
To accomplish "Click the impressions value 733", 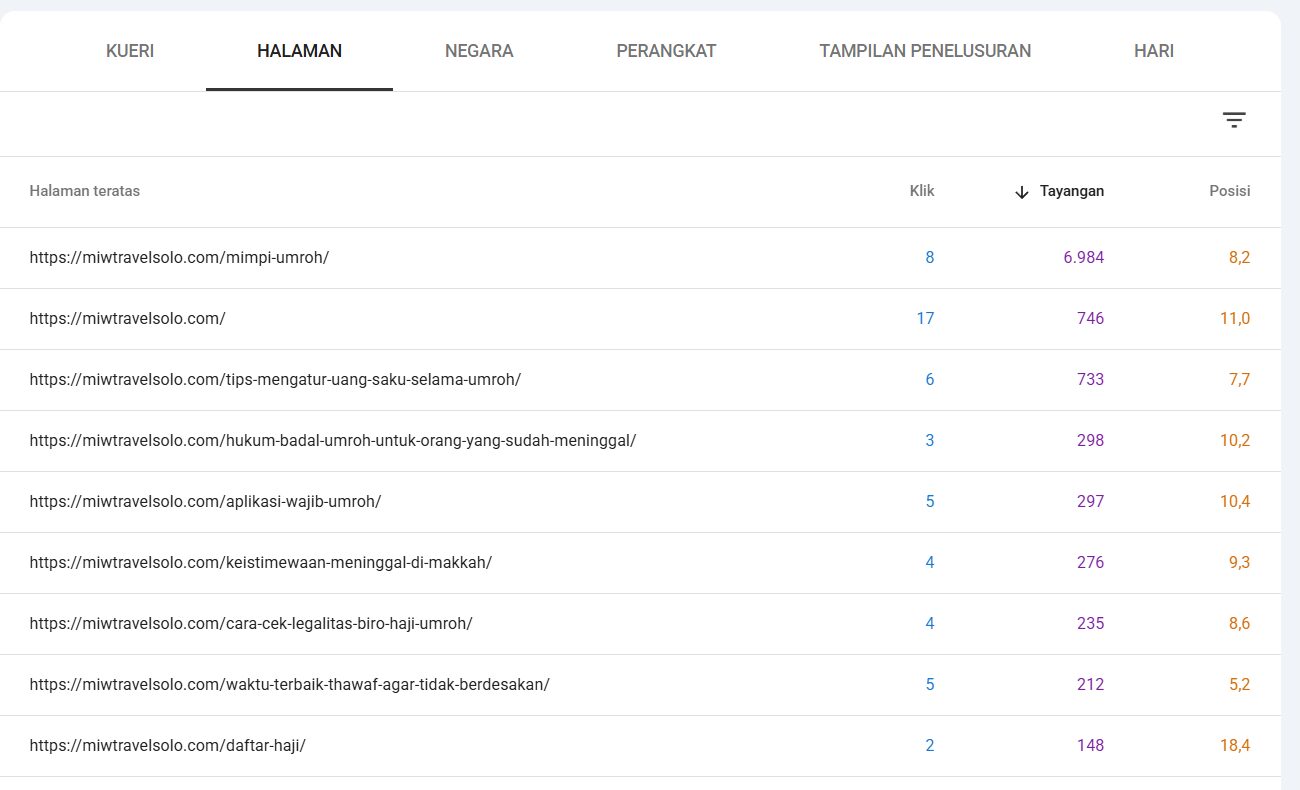I will [x=1091, y=380].
